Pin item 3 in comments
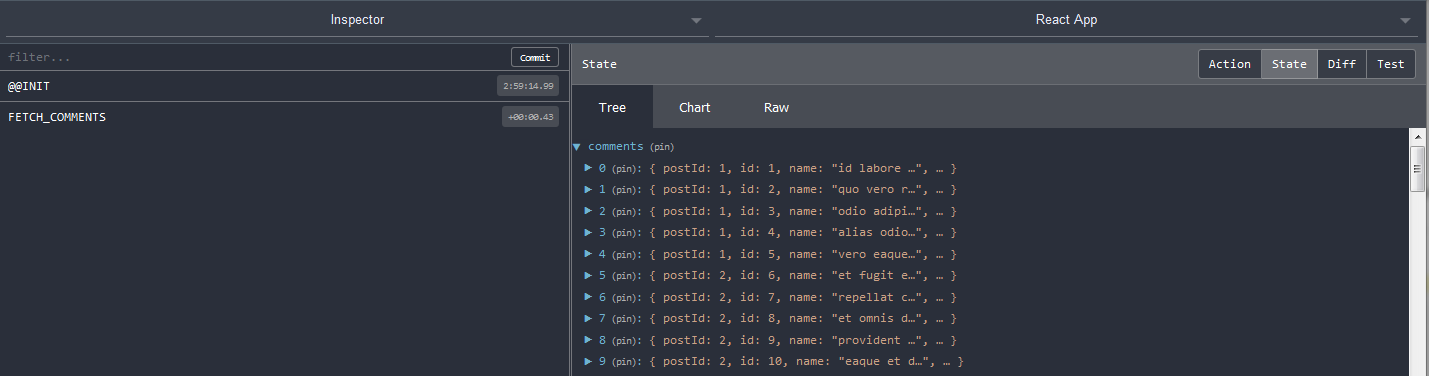This screenshot has height=376, width=1429. (624, 233)
